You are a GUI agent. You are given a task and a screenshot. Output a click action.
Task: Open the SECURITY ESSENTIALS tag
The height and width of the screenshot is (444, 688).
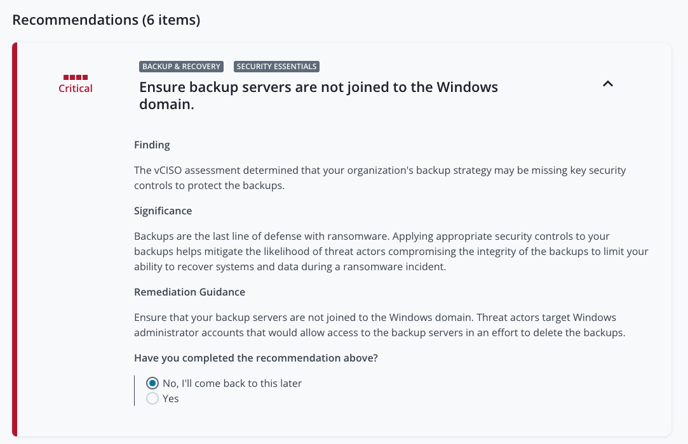pos(276,66)
